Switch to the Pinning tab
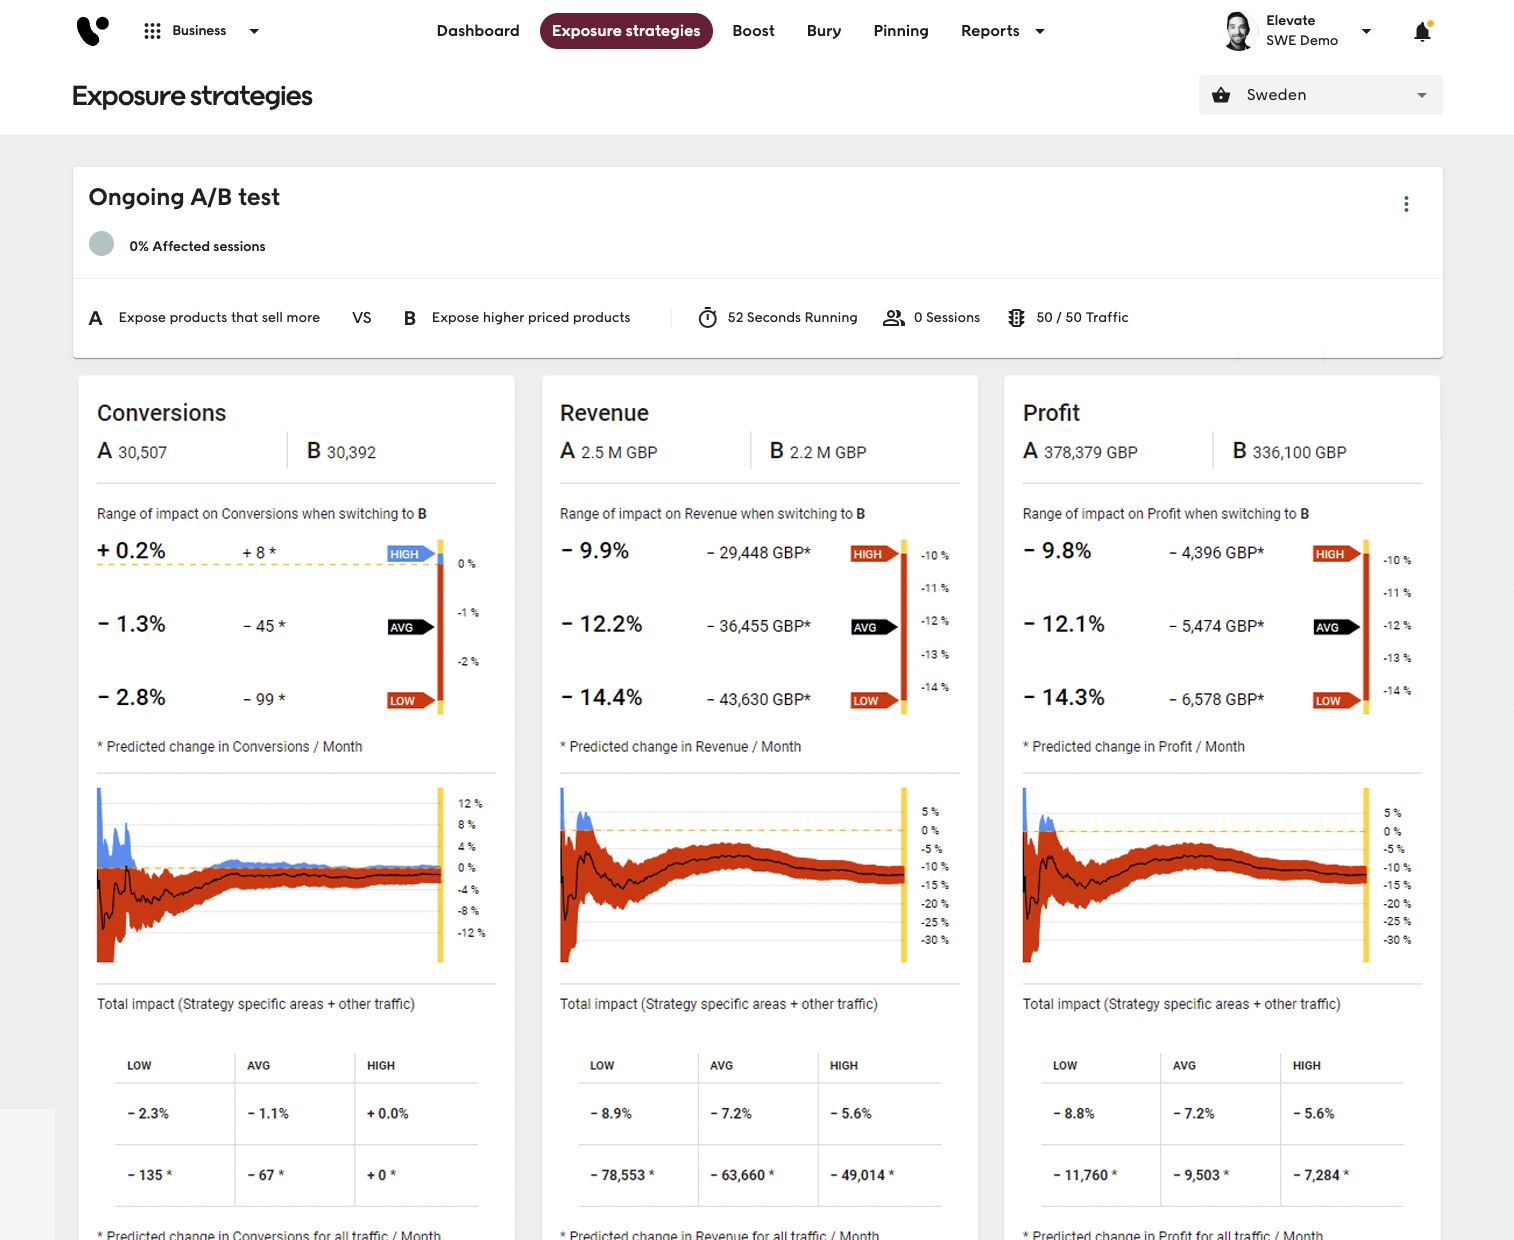This screenshot has width=1514, height=1240. [901, 31]
